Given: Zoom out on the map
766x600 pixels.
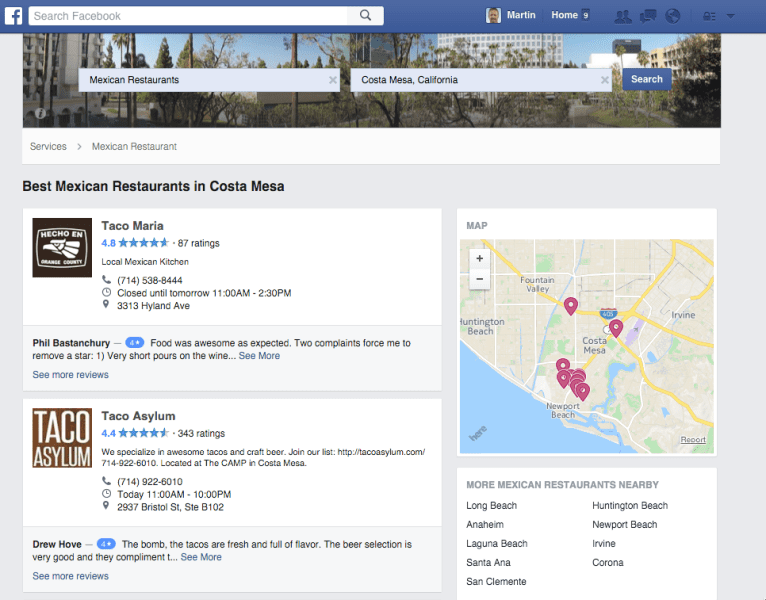Looking at the screenshot, I should point(480,279).
